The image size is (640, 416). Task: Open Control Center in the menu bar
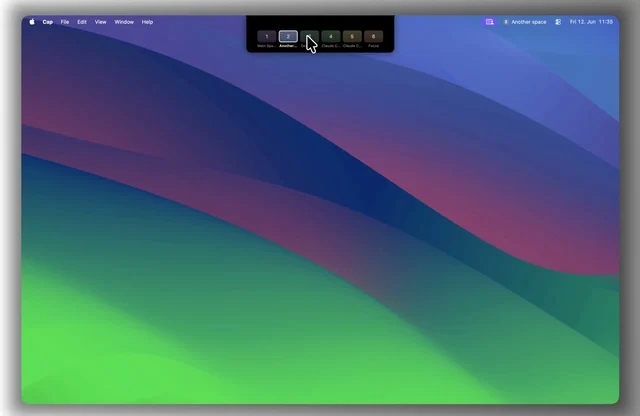click(x=558, y=22)
